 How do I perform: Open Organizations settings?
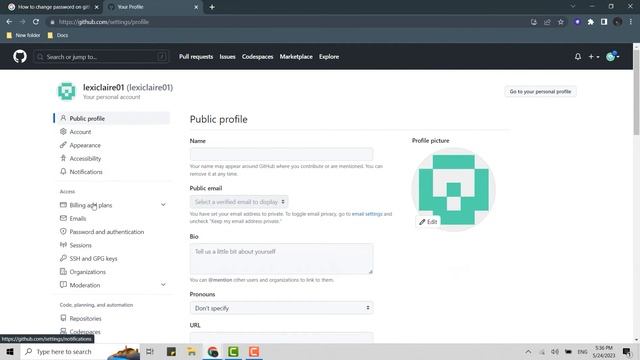coord(87,272)
